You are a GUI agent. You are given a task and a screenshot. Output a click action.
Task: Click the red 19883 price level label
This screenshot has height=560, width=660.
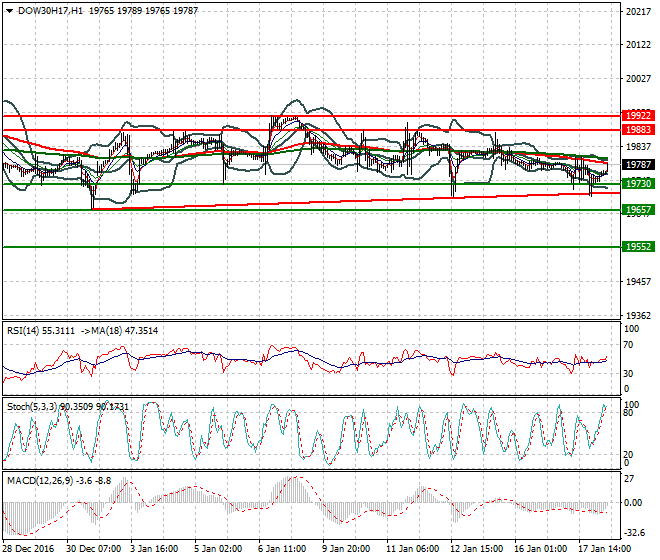coord(638,130)
